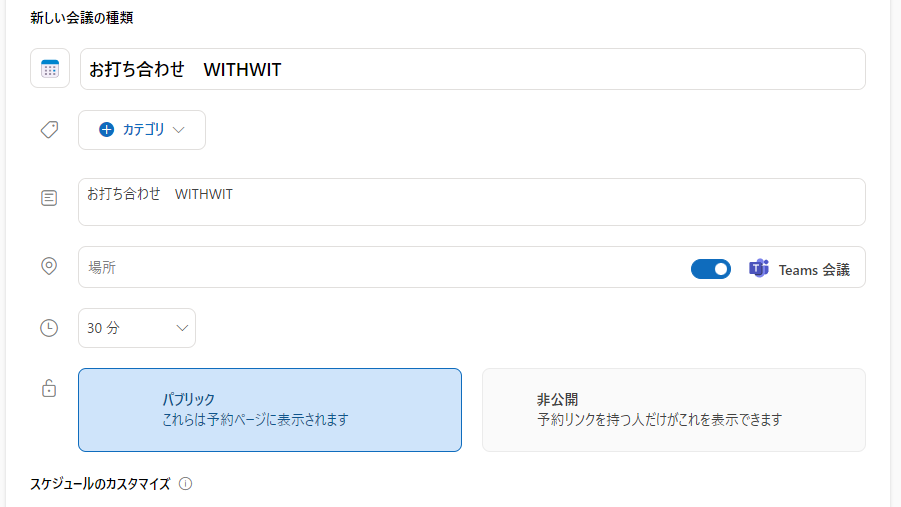Click the スケジュールのカスタマイズ section heading
The width and height of the screenshot is (901, 507).
click(x=100, y=484)
